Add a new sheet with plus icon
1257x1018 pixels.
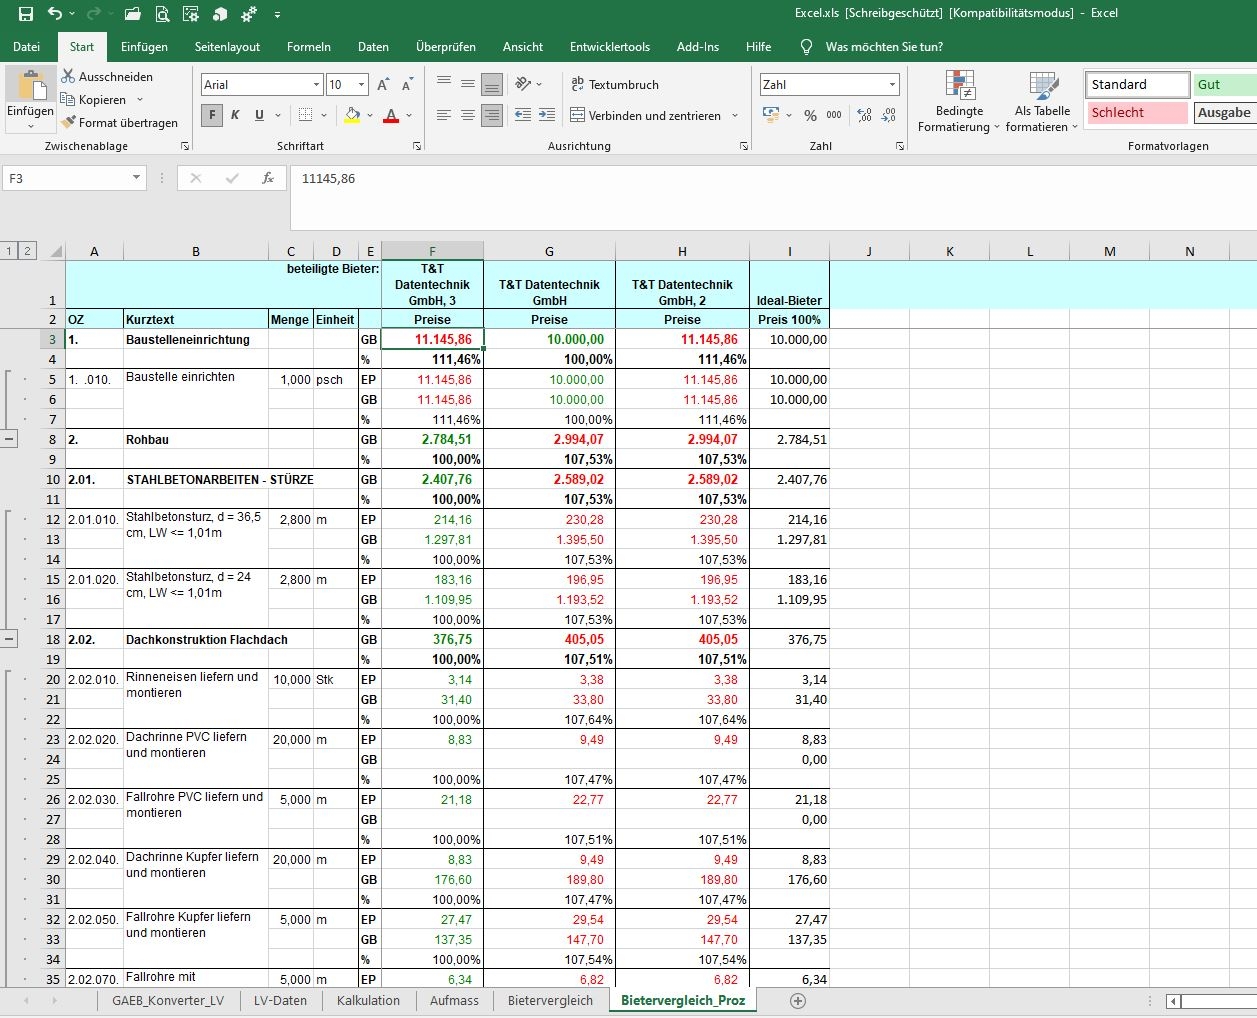pos(798,1000)
